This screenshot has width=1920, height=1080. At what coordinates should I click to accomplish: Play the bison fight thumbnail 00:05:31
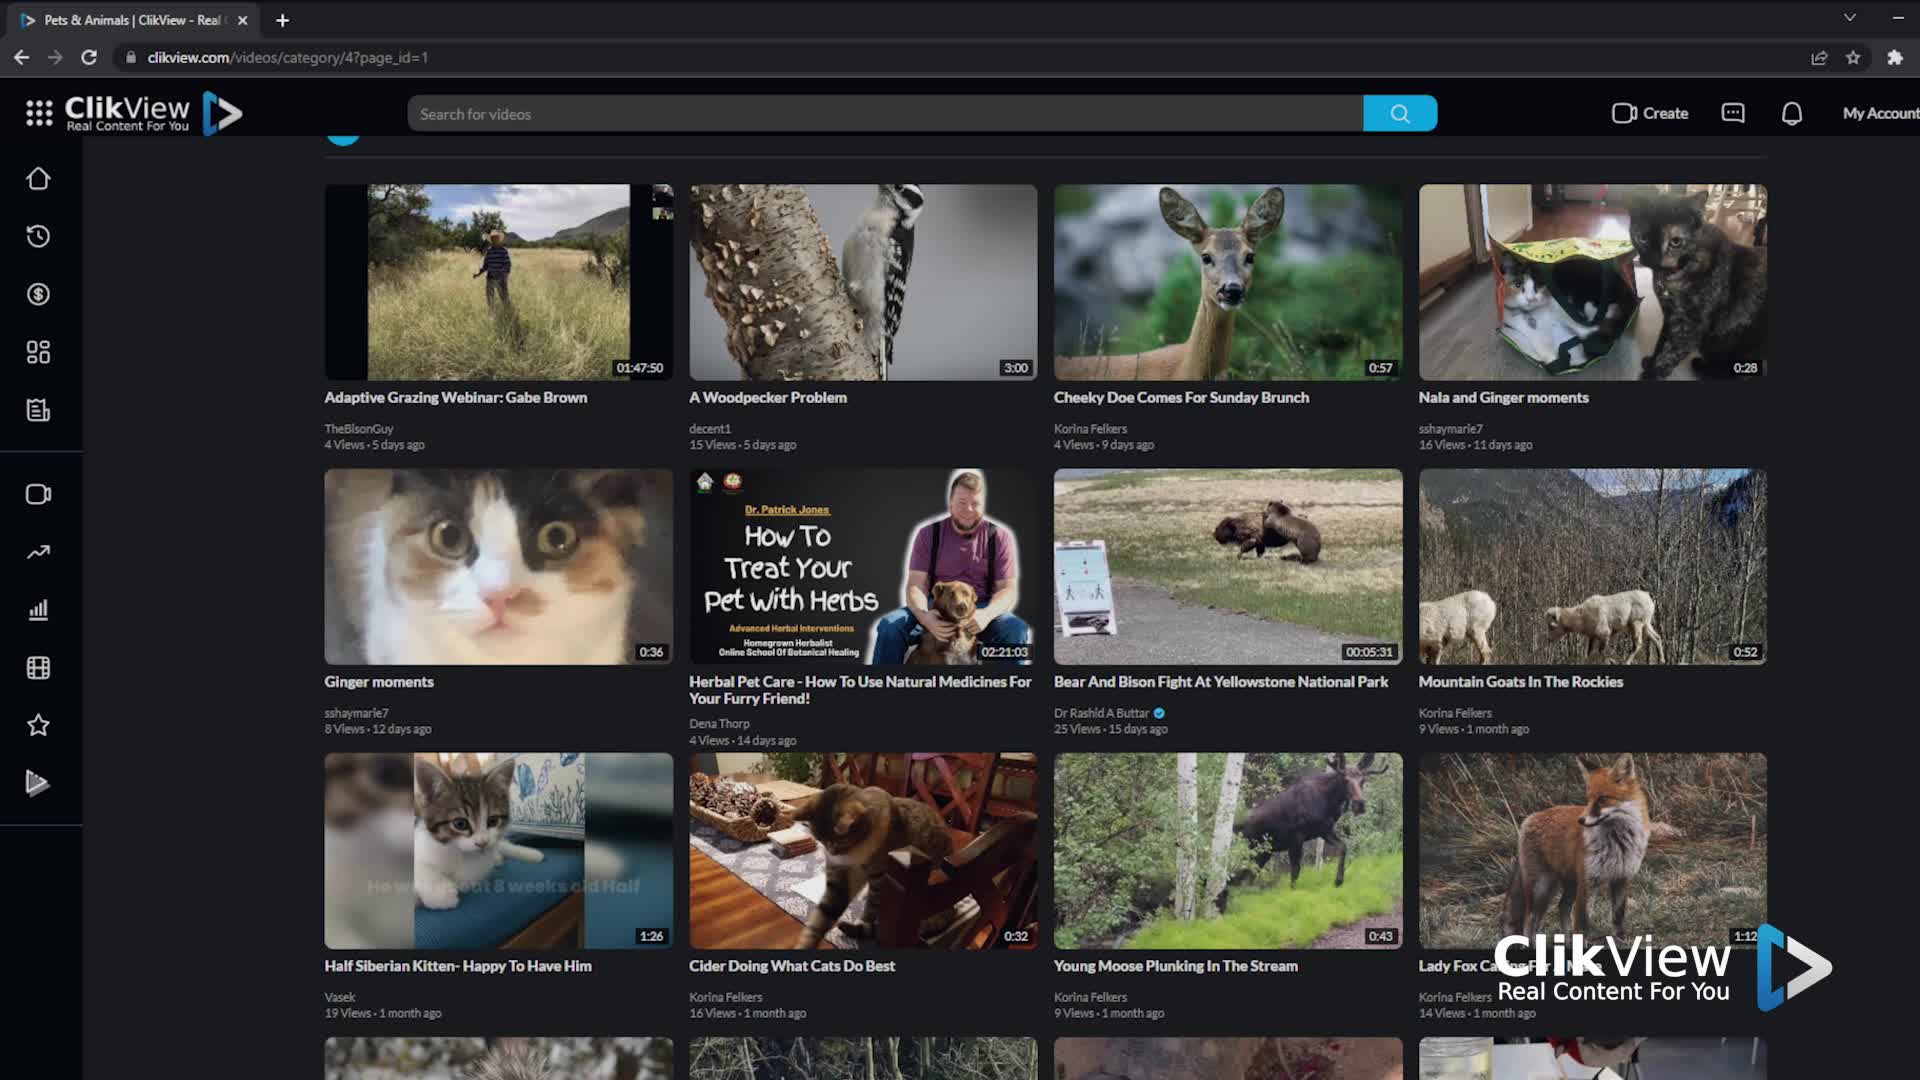point(1228,567)
